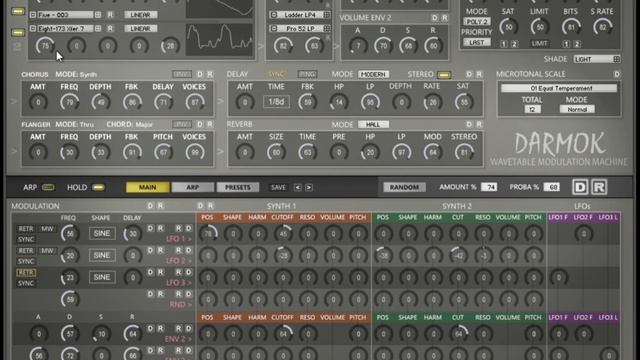Change Delay MODE from MODERN

pos(373,74)
